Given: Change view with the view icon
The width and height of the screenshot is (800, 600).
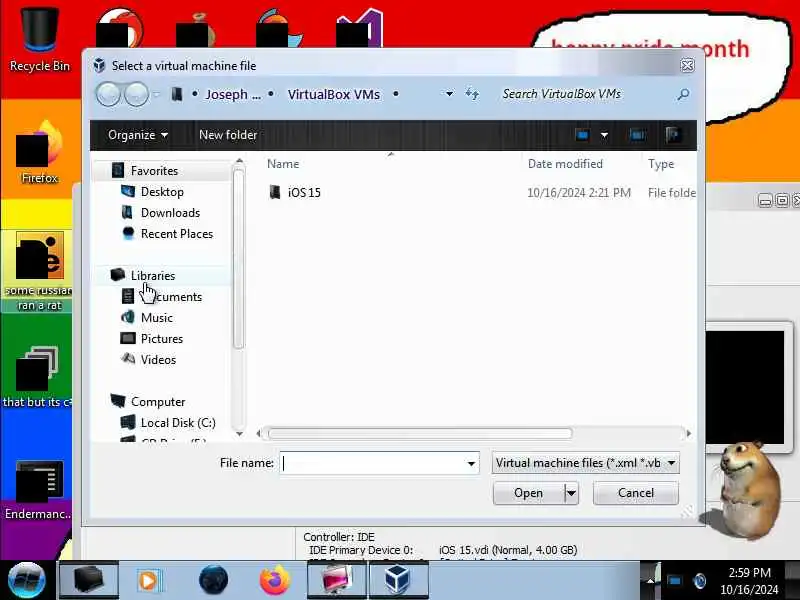Looking at the screenshot, I should [582, 135].
